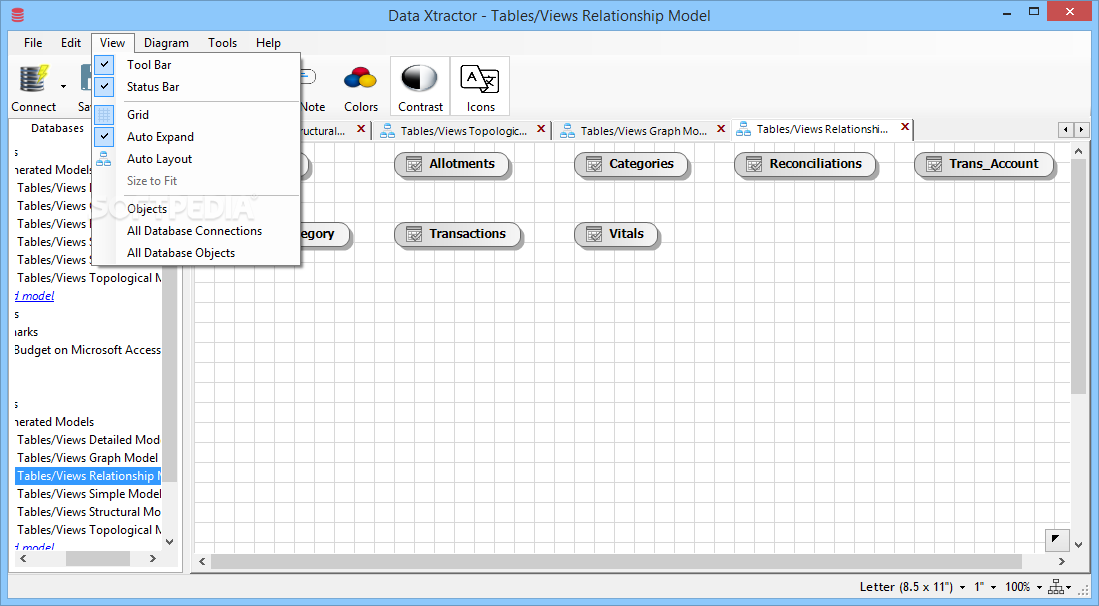Select the Trans_Account table node
The image size is (1099, 606).
click(x=984, y=165)
